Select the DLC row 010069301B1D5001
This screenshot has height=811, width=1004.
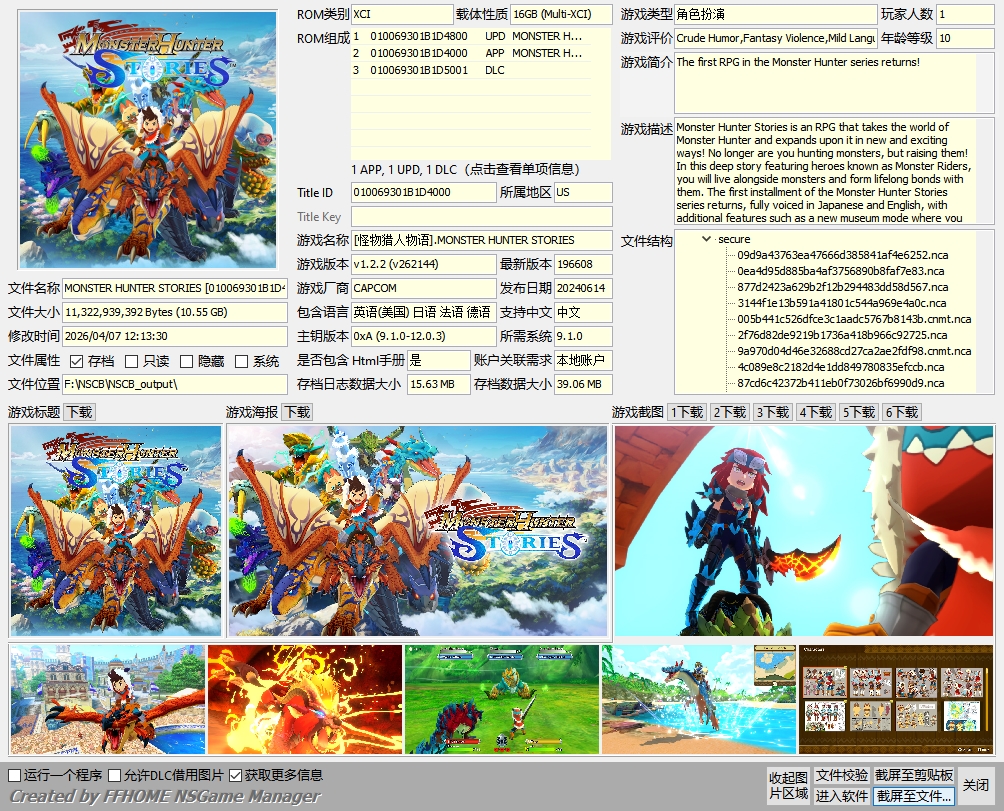click(471, 70)
